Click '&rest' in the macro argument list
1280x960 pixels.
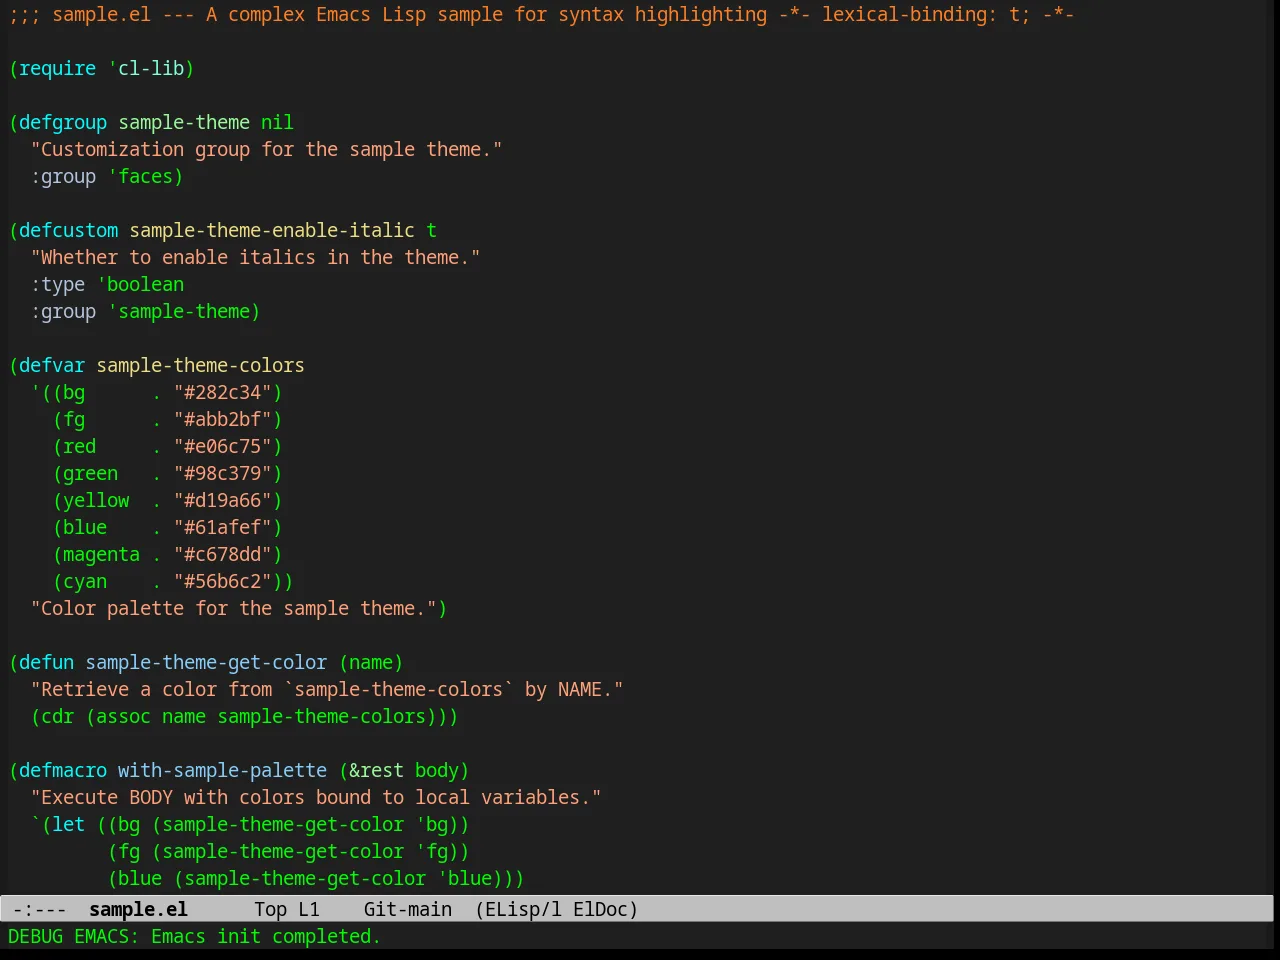tap(377, 770)
